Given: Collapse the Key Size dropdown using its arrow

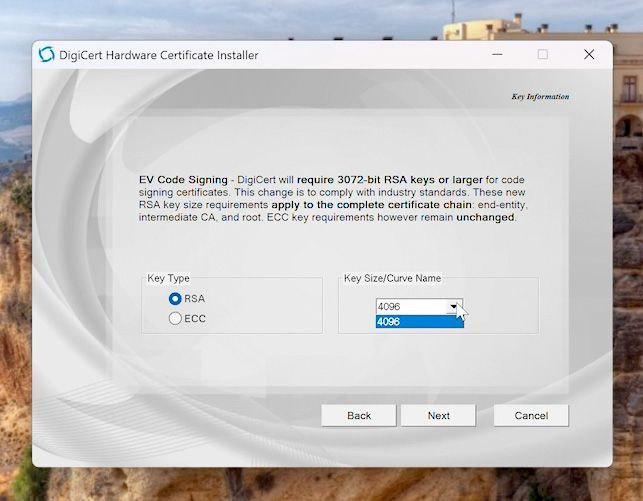Looking at the screenshot, I should [x=454, y=307].
